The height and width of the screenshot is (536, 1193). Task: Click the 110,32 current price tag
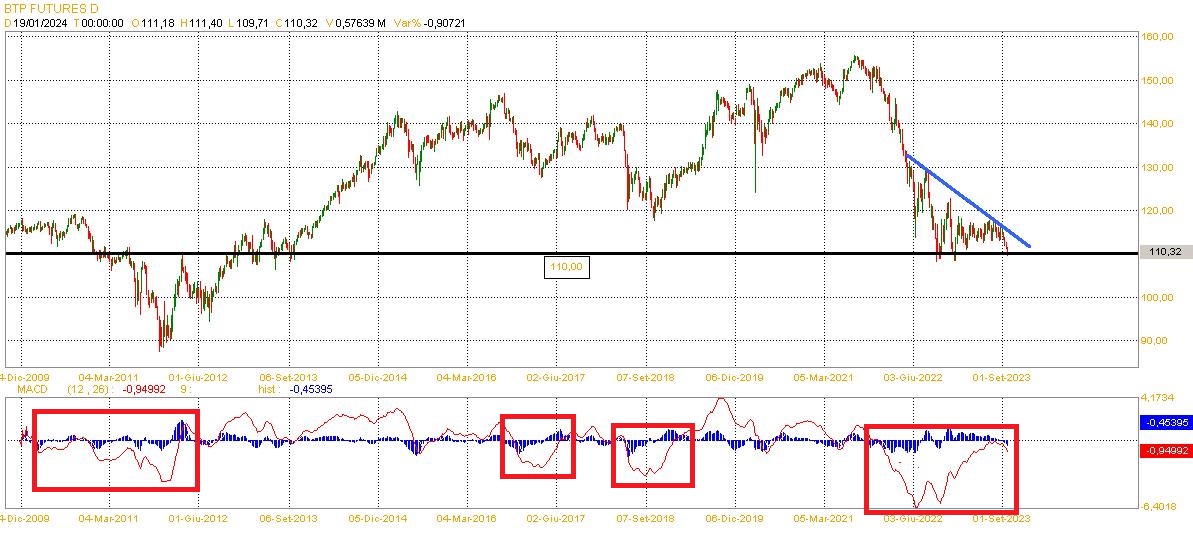pos(1164,253)
